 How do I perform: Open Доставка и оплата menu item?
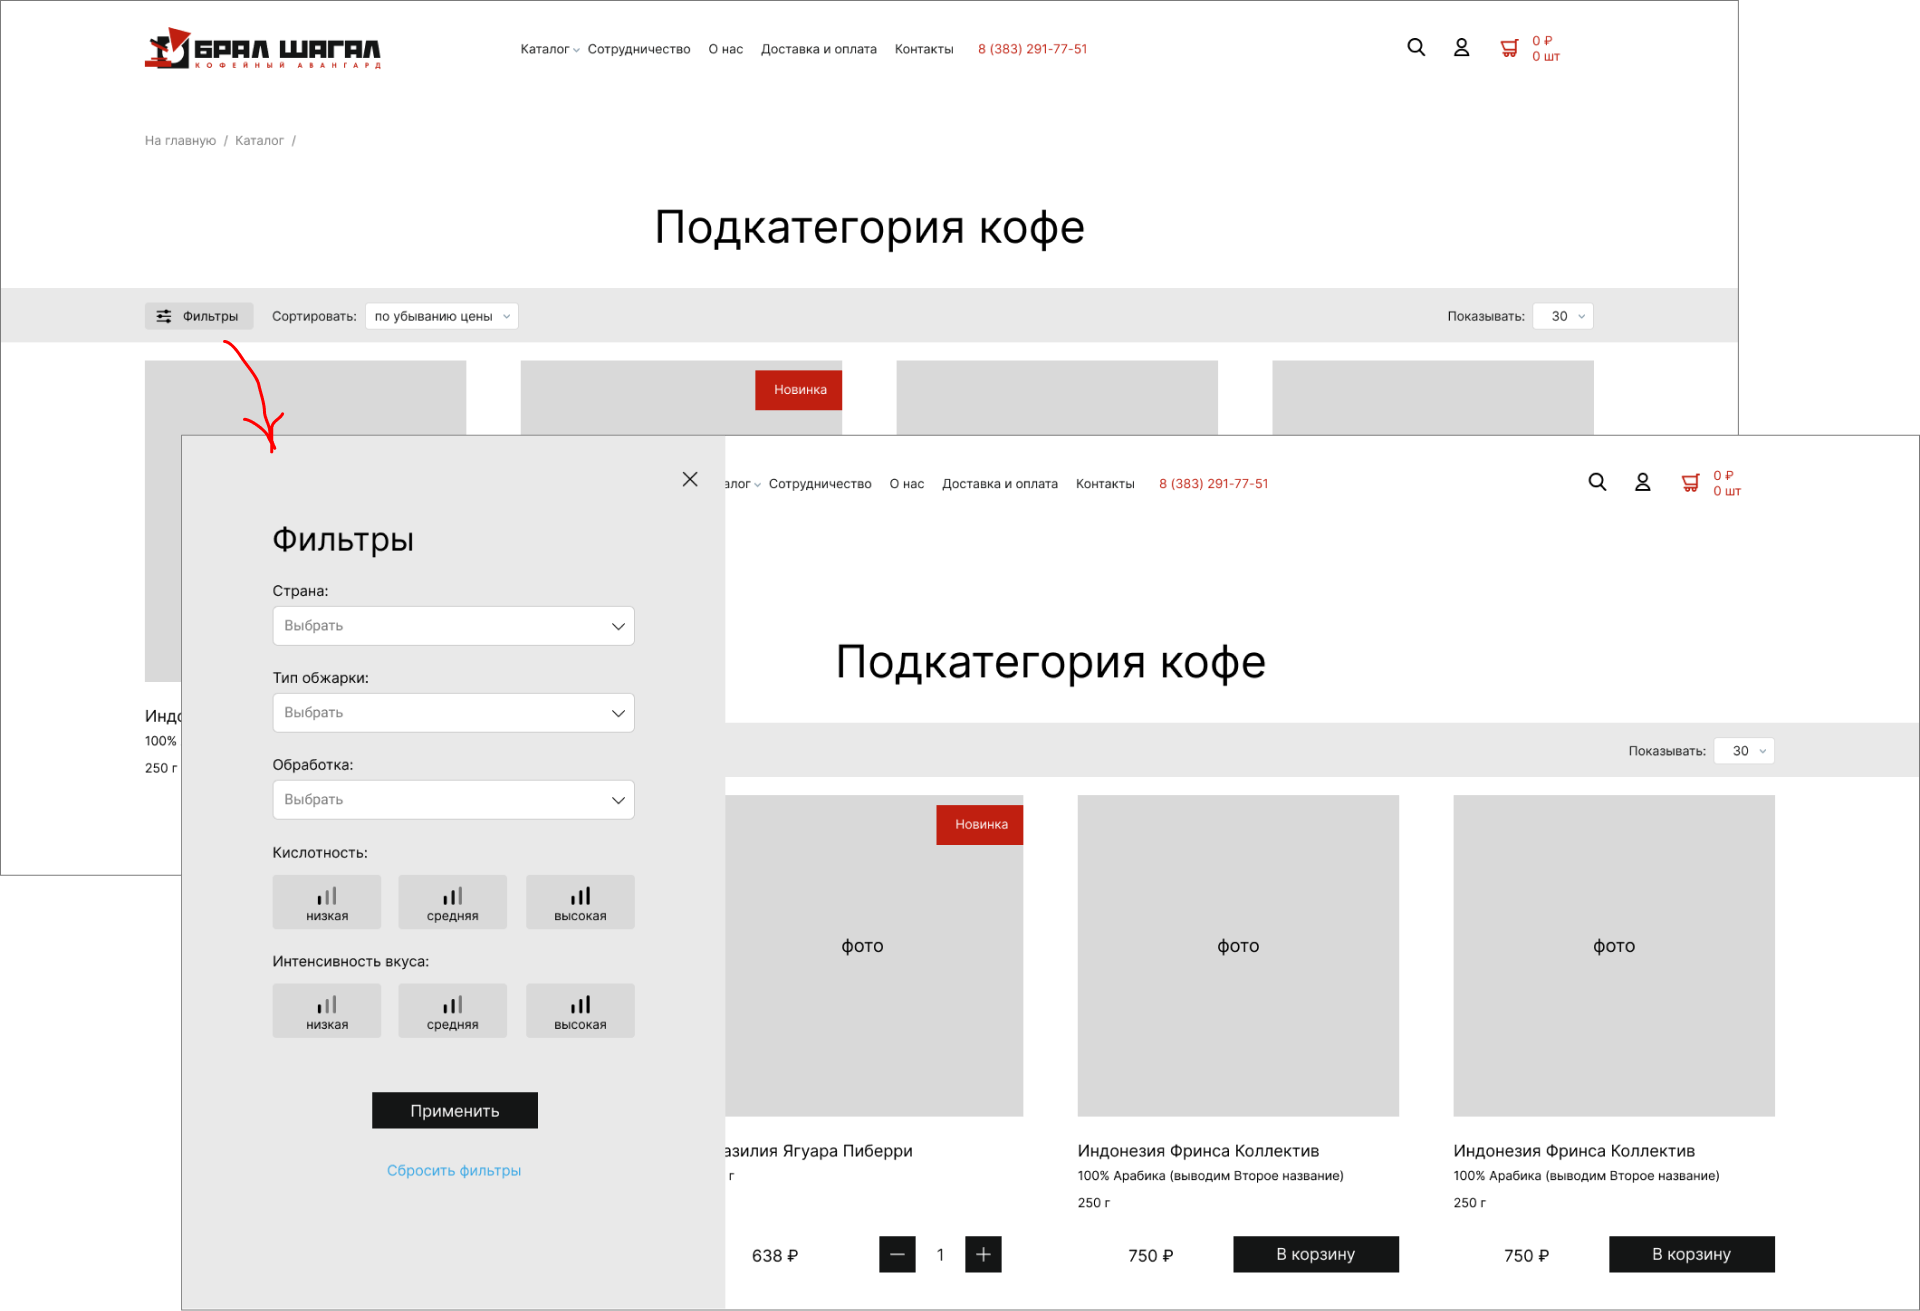click(x=818, y=49)
